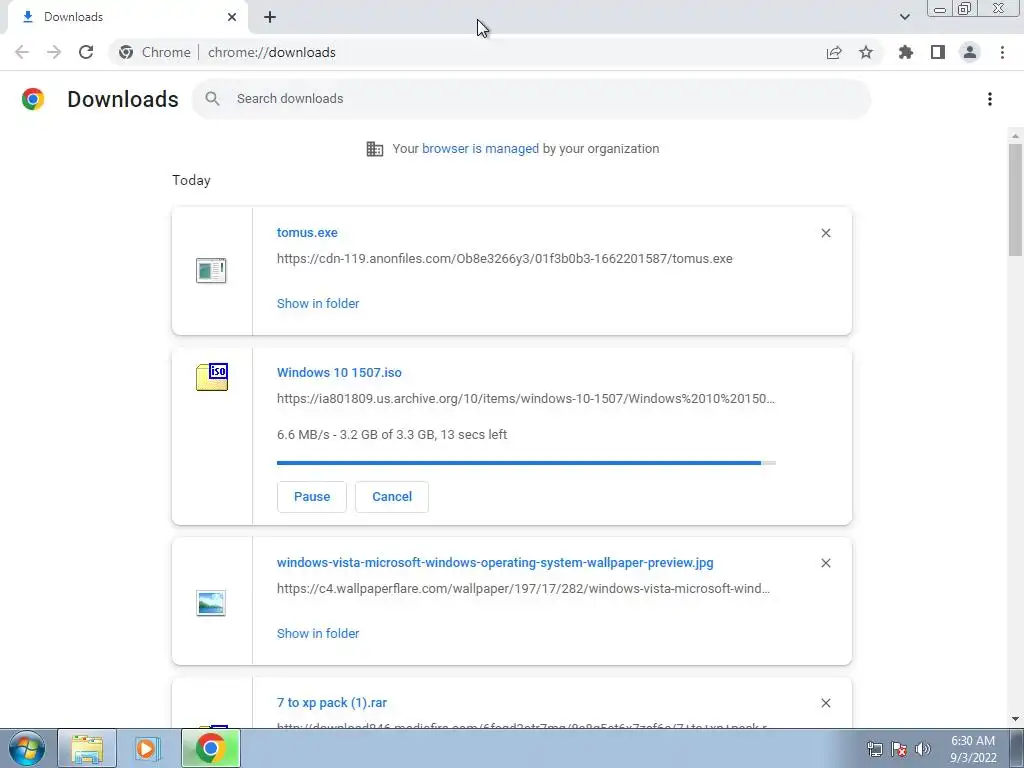Screen dimensions: 1024x768
Task: Click the scrollbar down arrow
Action: [x=1015, y=719]
